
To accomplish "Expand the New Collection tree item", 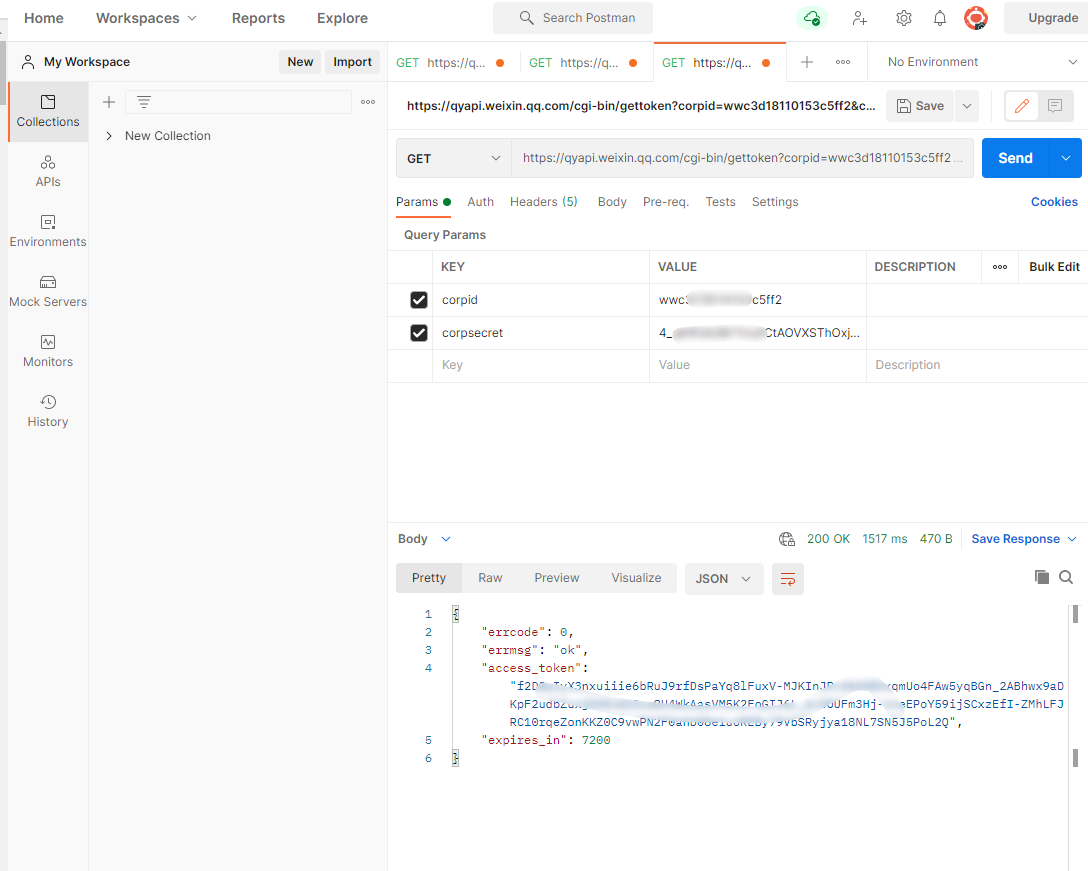I will pyautogui.click(x=109, y=136).
